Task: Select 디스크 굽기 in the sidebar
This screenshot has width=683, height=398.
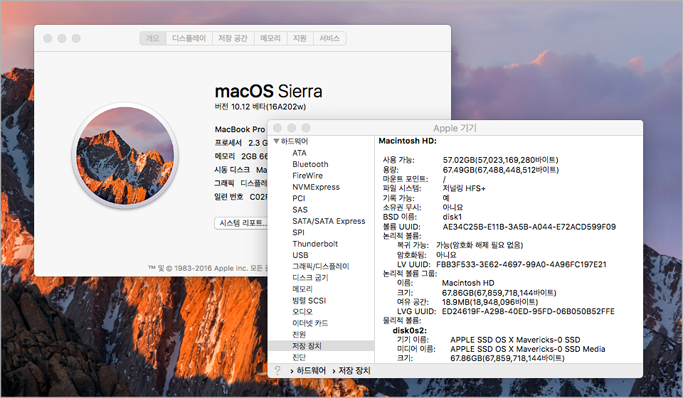Action: tap(310, 277)
